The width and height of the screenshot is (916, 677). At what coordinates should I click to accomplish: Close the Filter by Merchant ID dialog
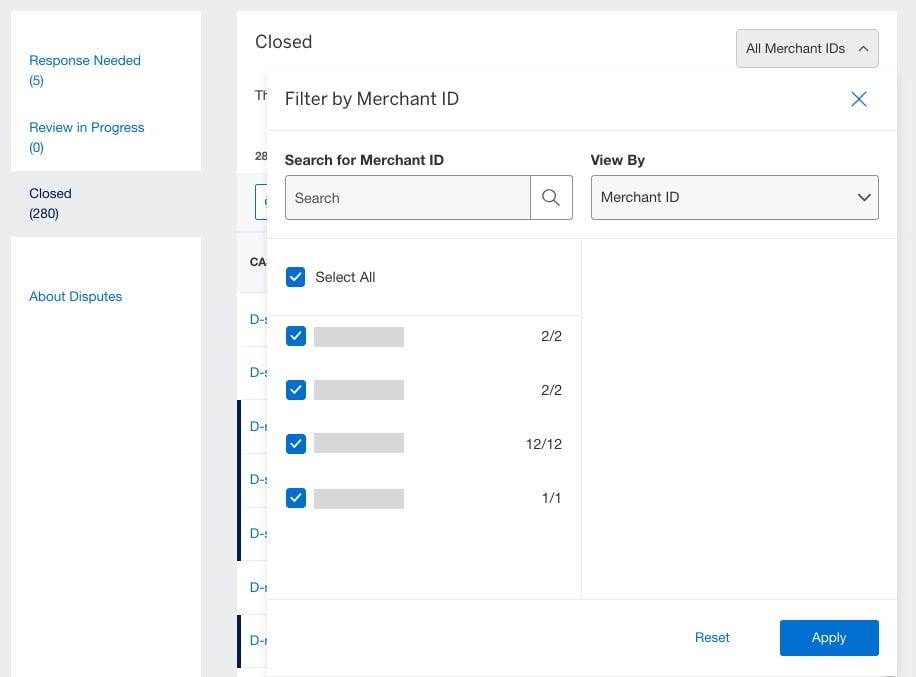(858, 99)
